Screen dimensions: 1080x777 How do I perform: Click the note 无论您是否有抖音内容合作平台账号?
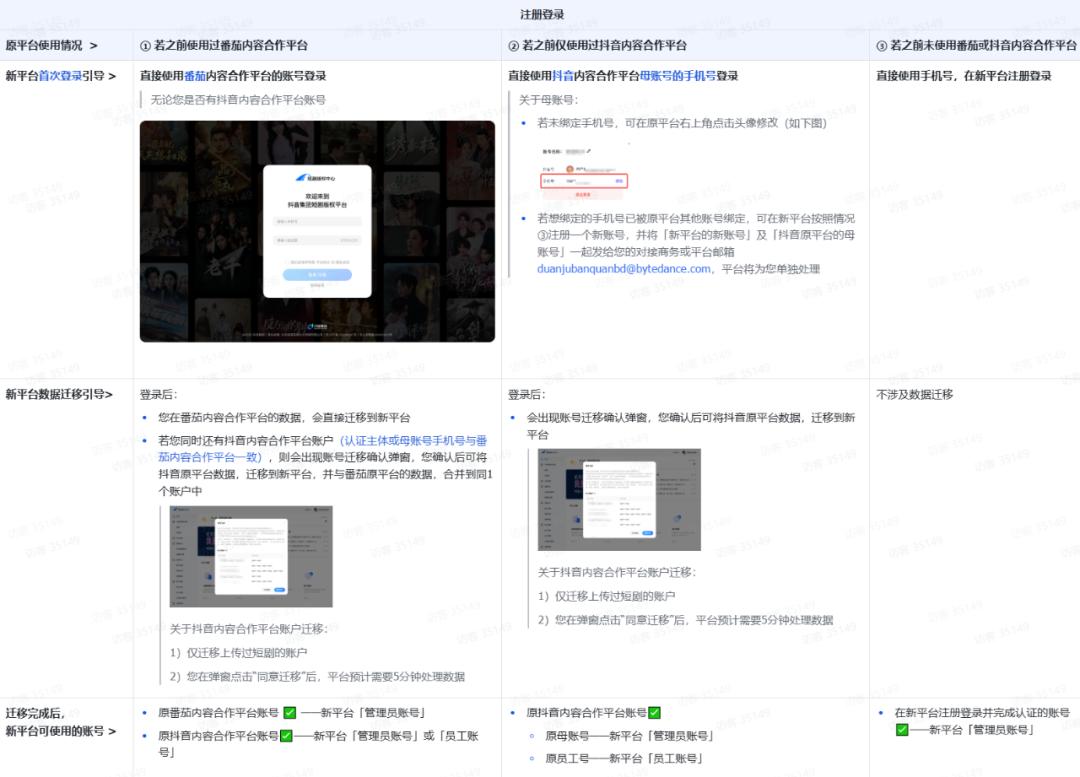tap(238, 100)
